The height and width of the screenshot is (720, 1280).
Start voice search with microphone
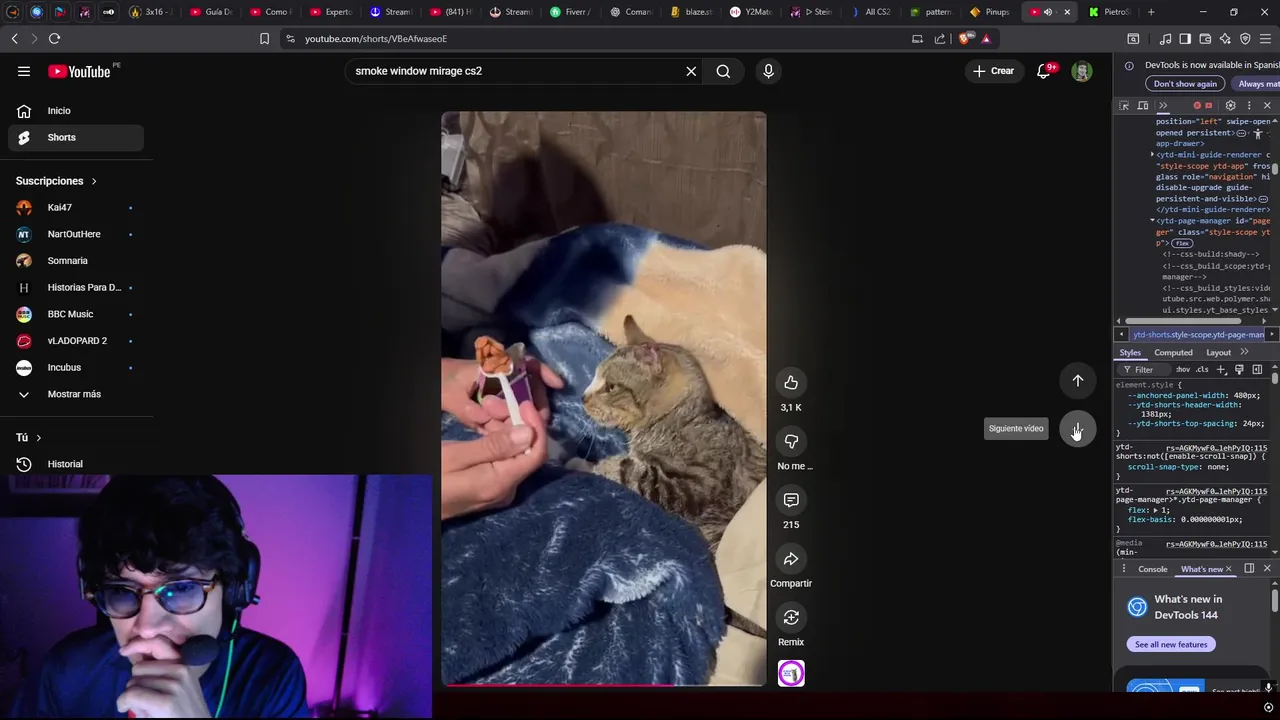[x=768, y=71]
